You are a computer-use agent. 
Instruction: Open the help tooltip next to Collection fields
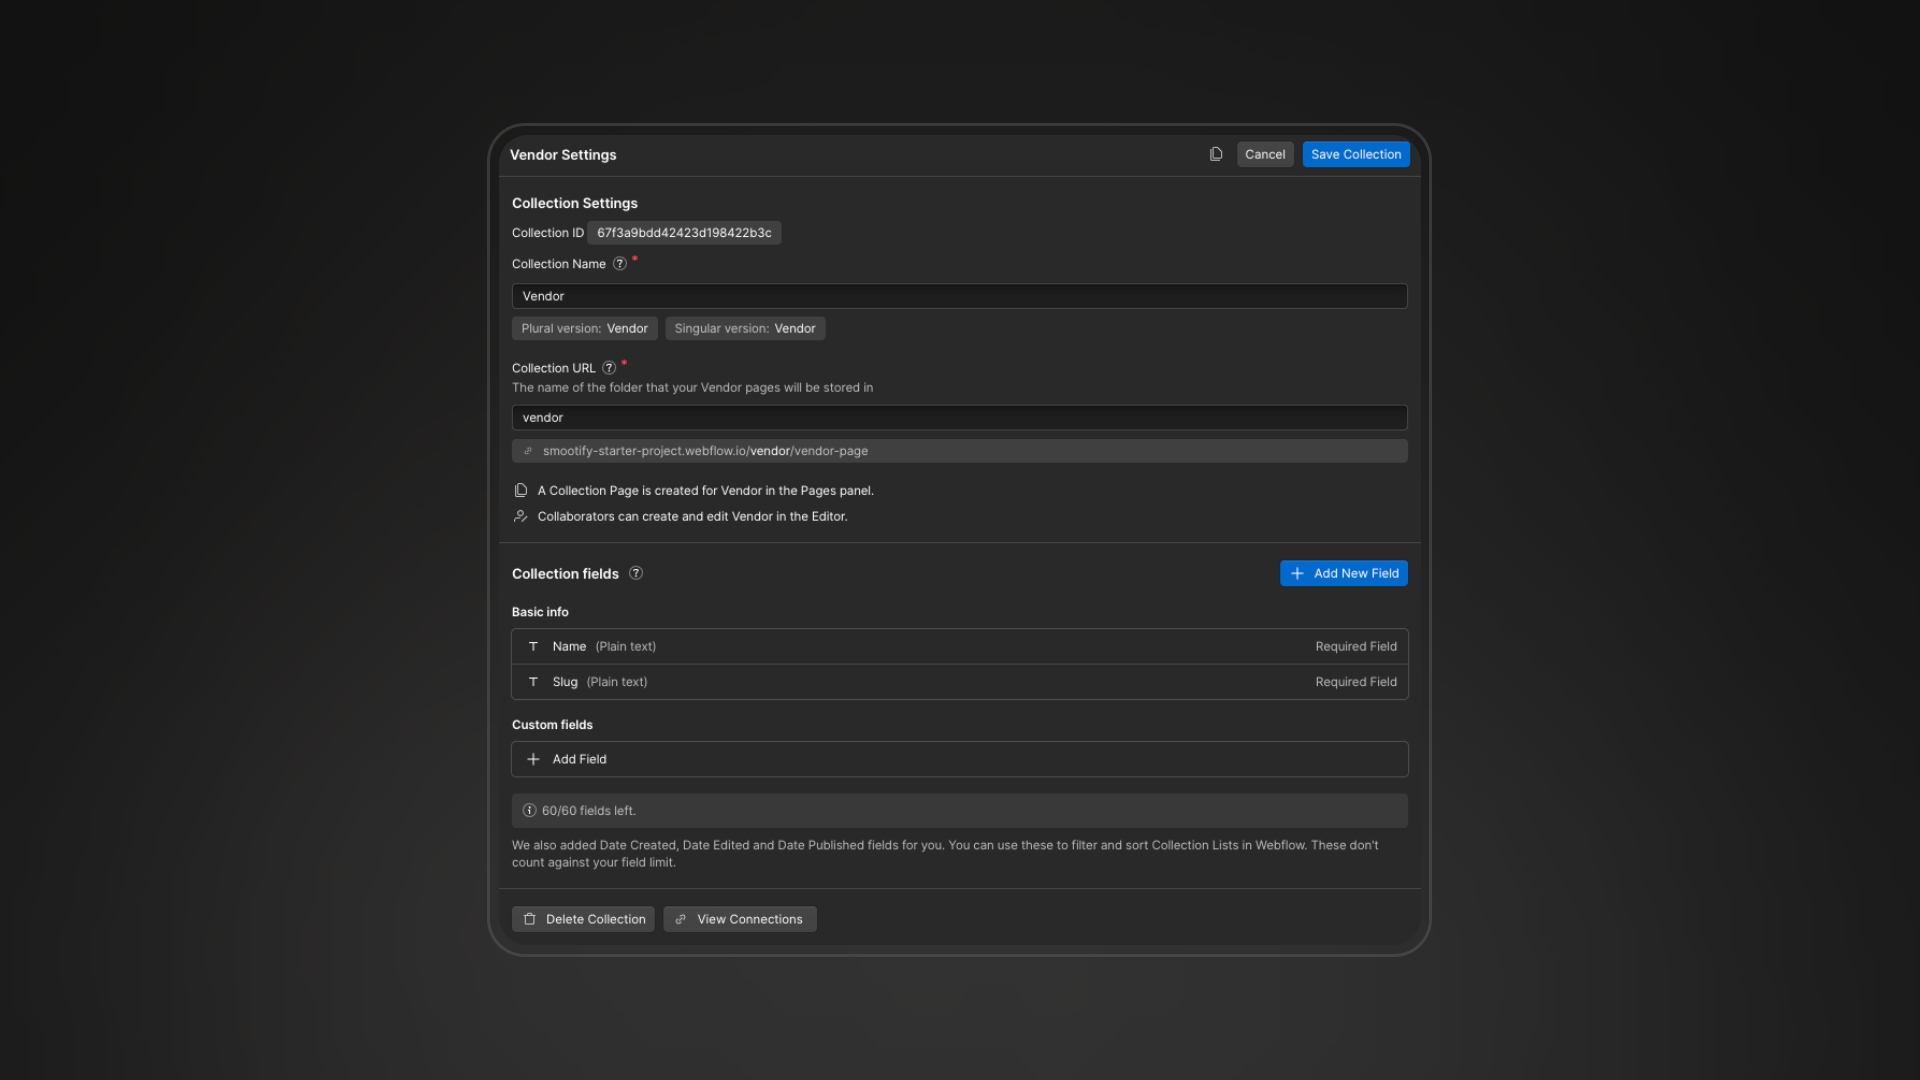pyautogui.click(x=635, y=573)
